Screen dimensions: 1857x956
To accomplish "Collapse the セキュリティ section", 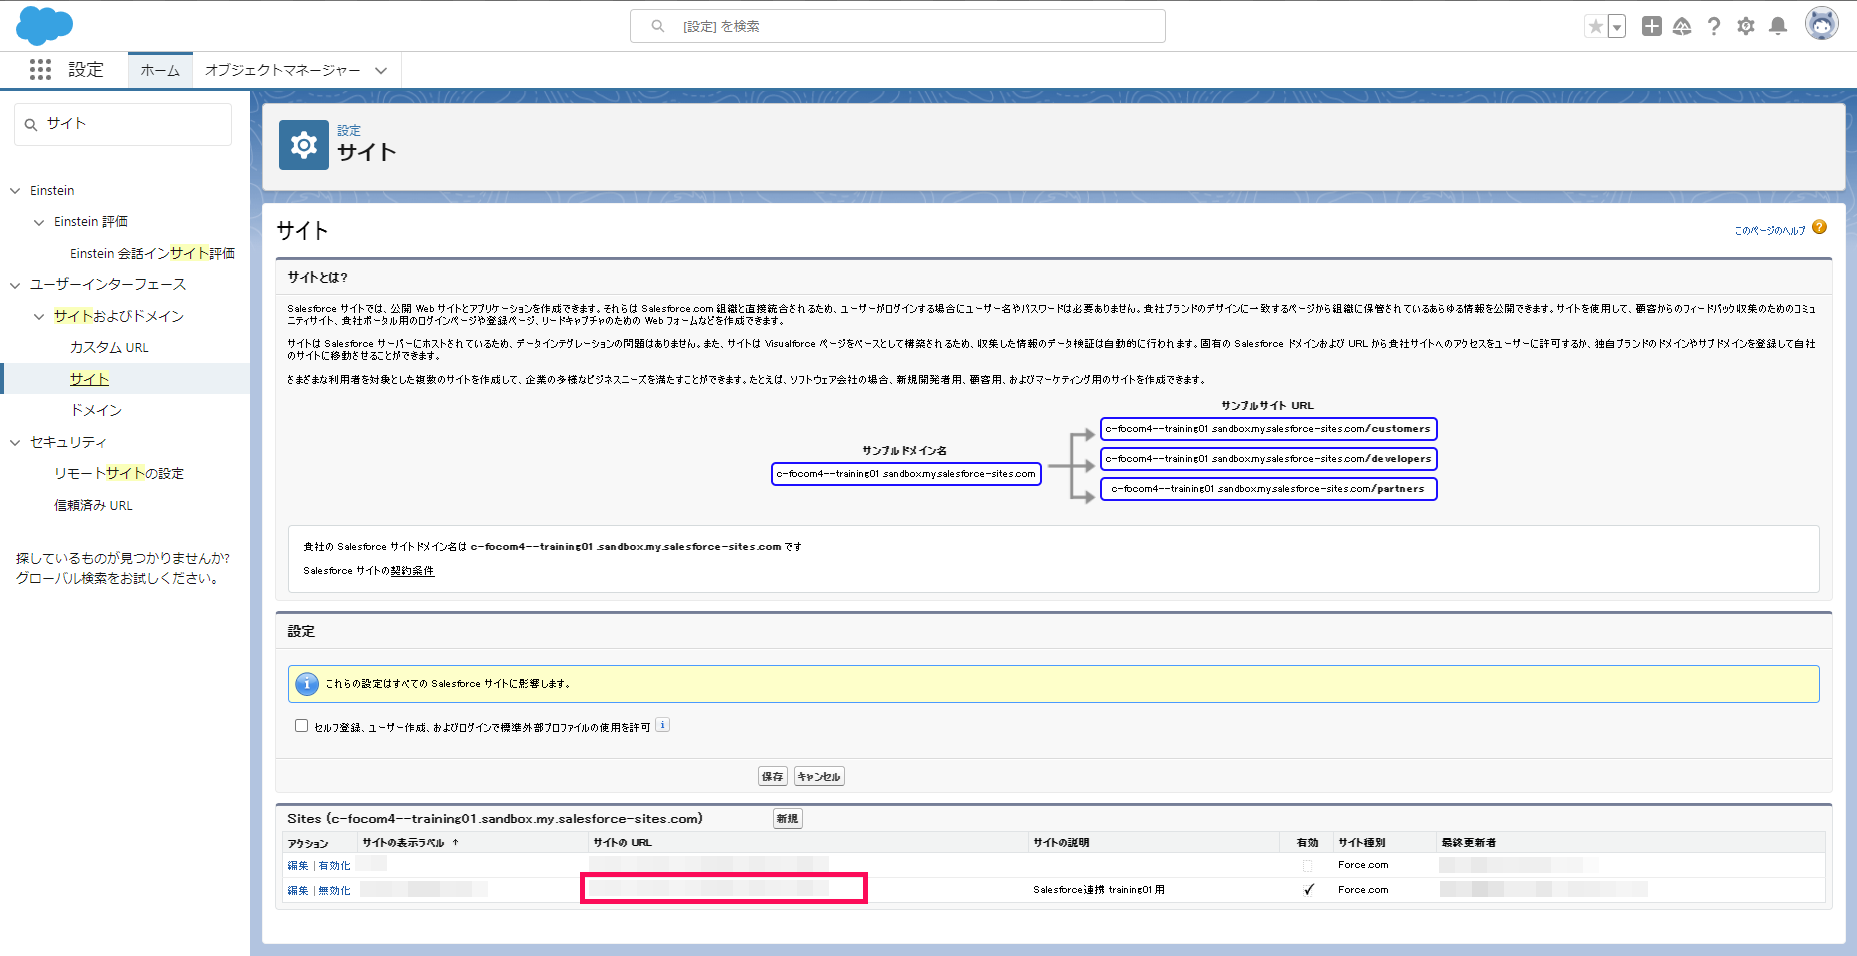I will coord(15,442).
